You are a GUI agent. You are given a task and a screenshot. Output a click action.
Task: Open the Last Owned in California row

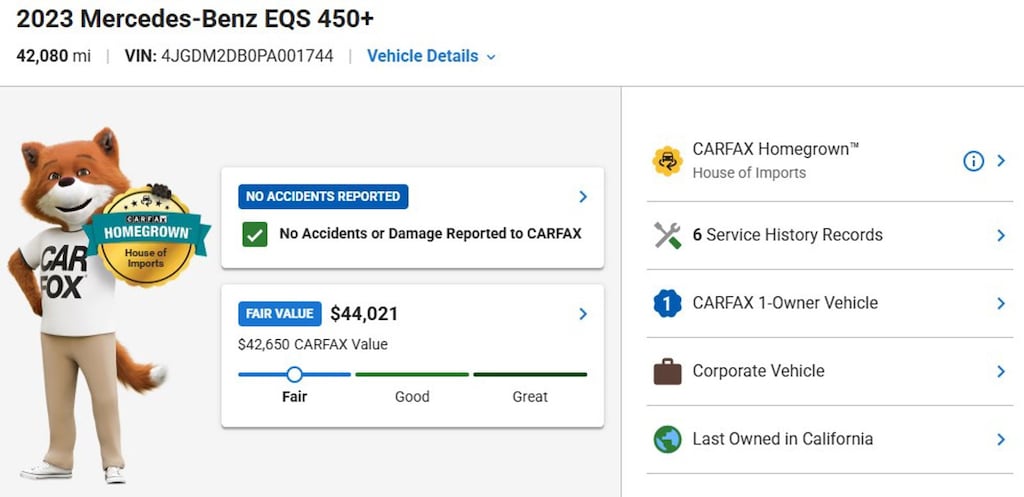pyautogui.click(x=829, y=439)
